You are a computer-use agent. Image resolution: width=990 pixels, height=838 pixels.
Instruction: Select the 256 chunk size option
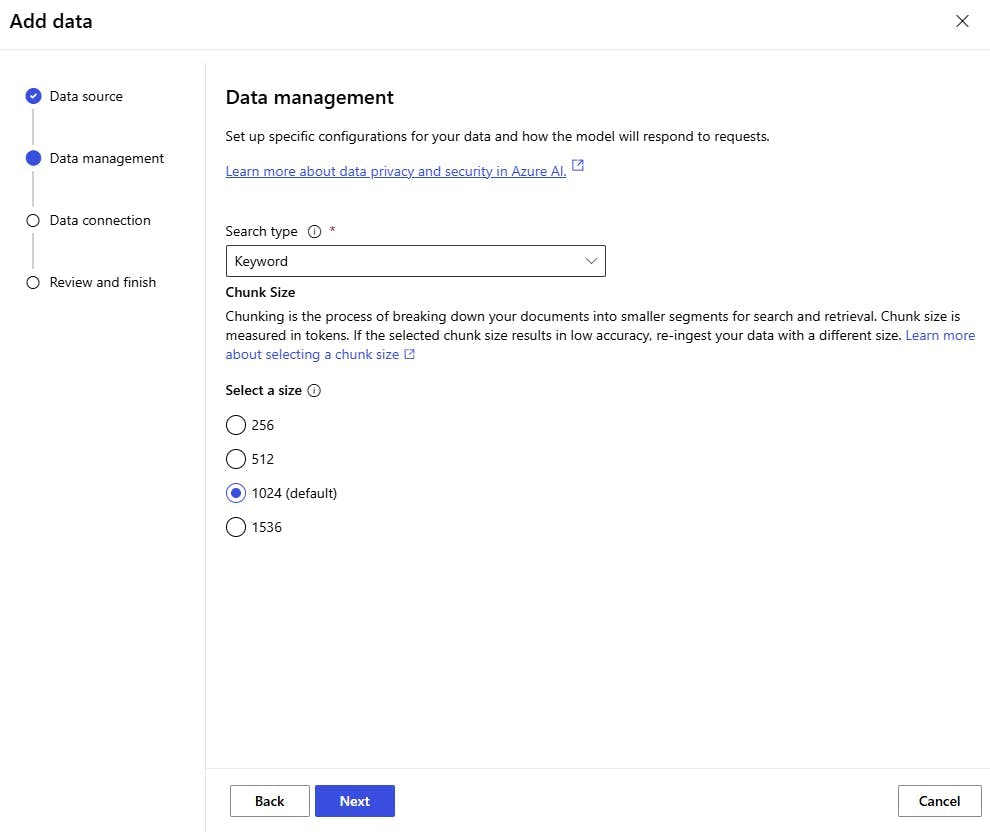236,425
